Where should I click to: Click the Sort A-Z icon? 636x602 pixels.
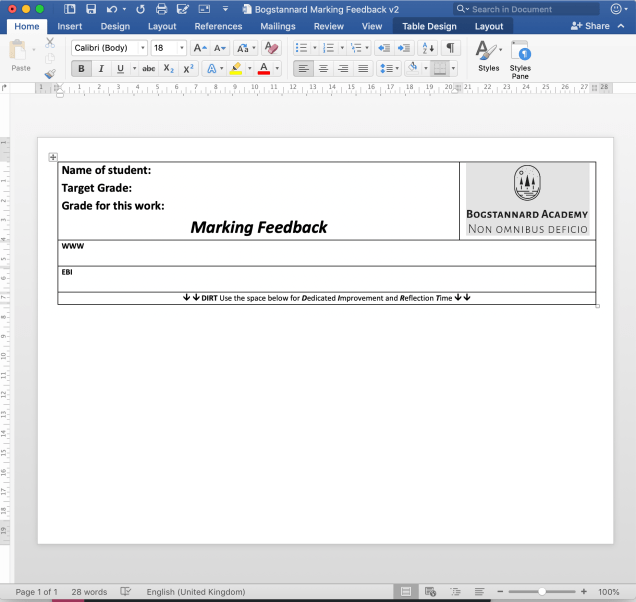428,48
